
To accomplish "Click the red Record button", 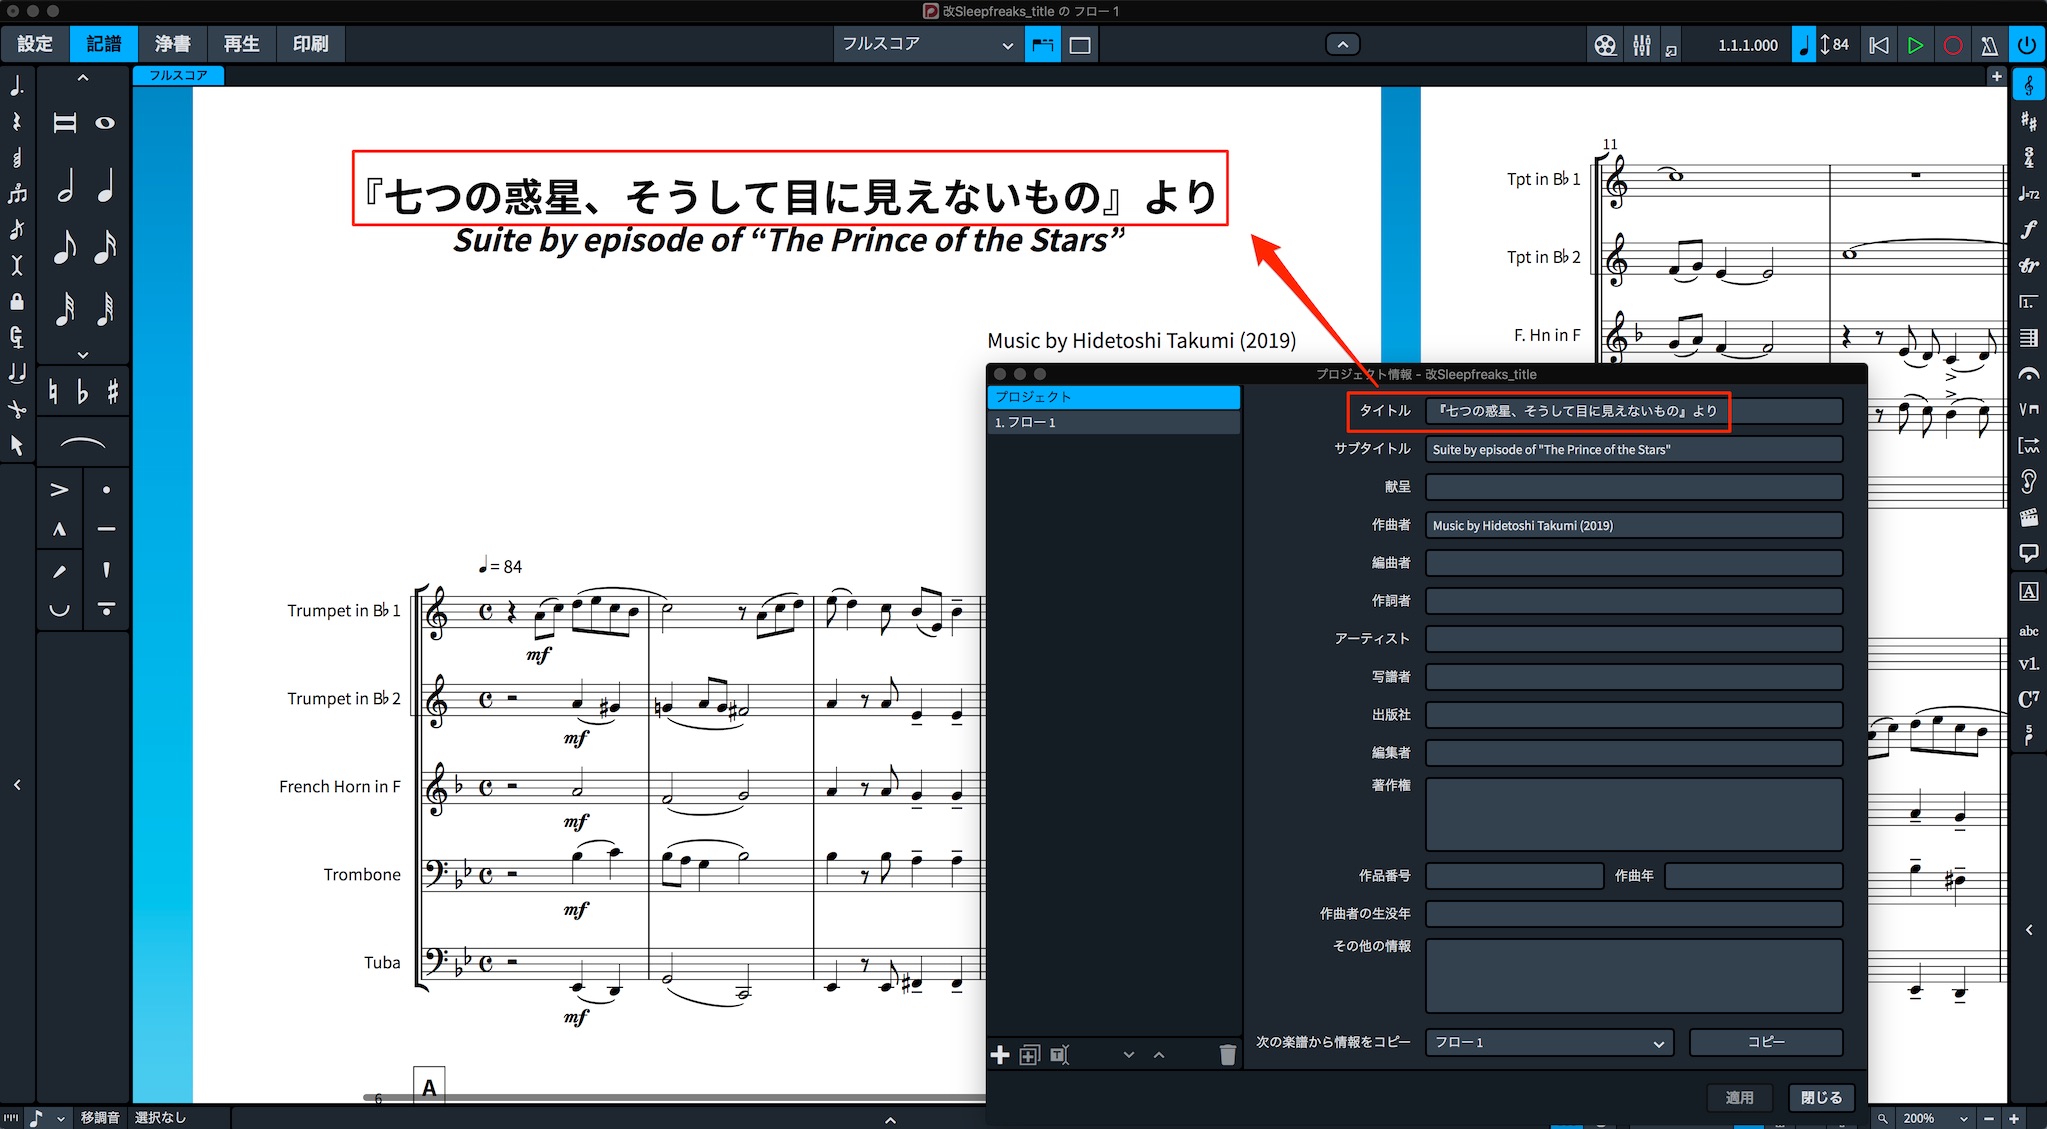I will 1952,45.
